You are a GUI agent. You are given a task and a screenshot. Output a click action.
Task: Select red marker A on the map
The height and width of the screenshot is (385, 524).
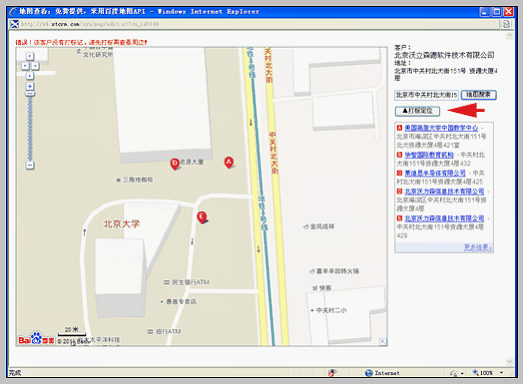(229, 162)
